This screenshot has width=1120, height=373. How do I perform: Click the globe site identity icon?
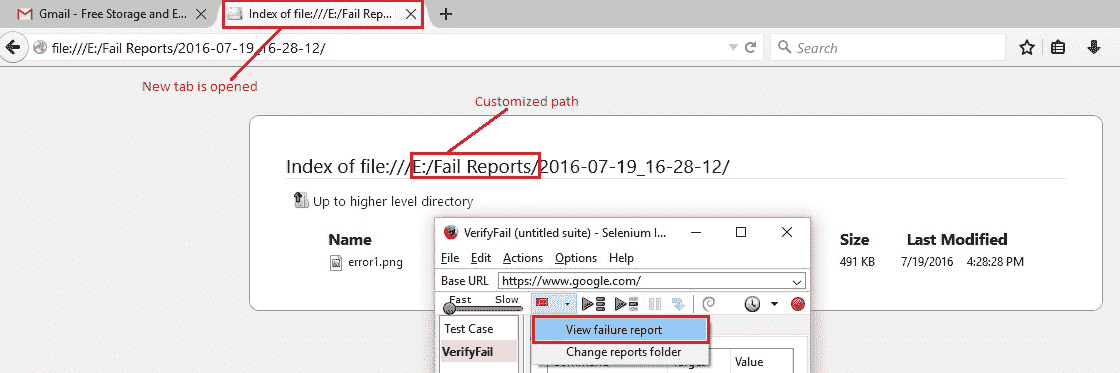(40, 48)
